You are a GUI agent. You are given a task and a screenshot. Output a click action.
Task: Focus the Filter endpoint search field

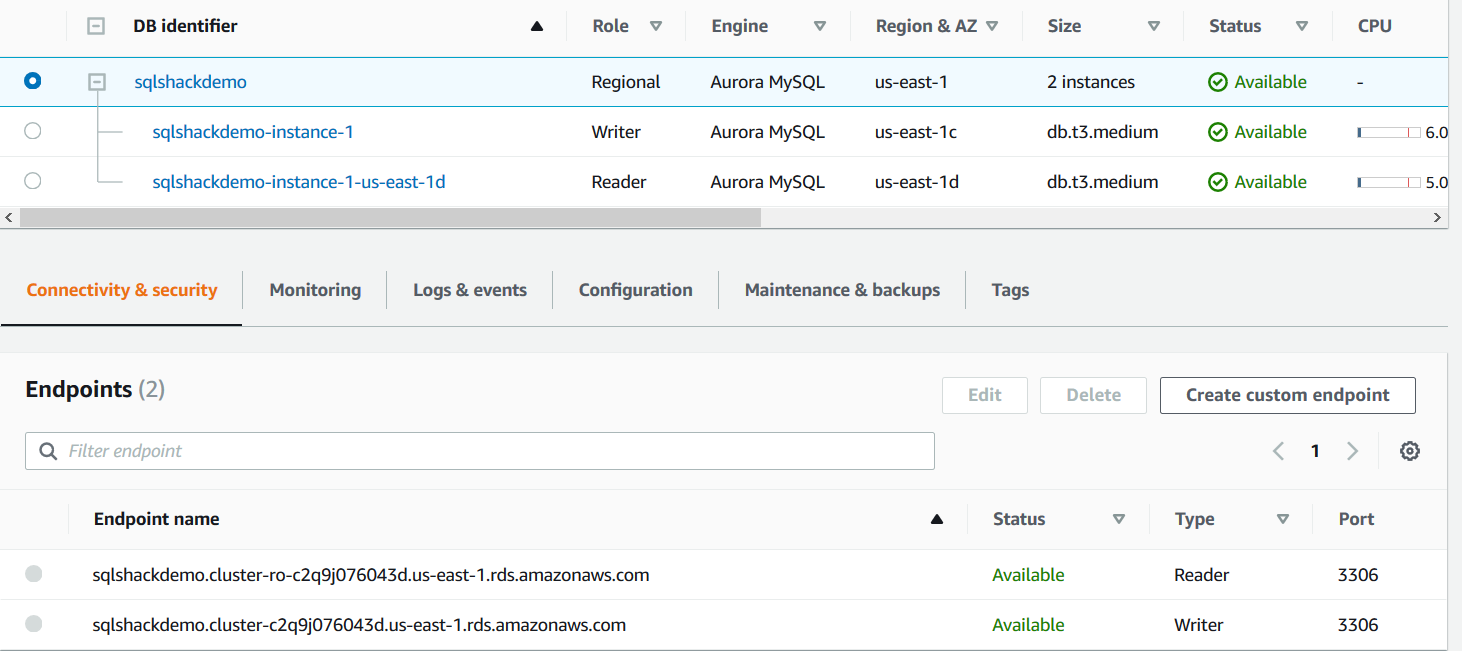click(x=480, y=451)
